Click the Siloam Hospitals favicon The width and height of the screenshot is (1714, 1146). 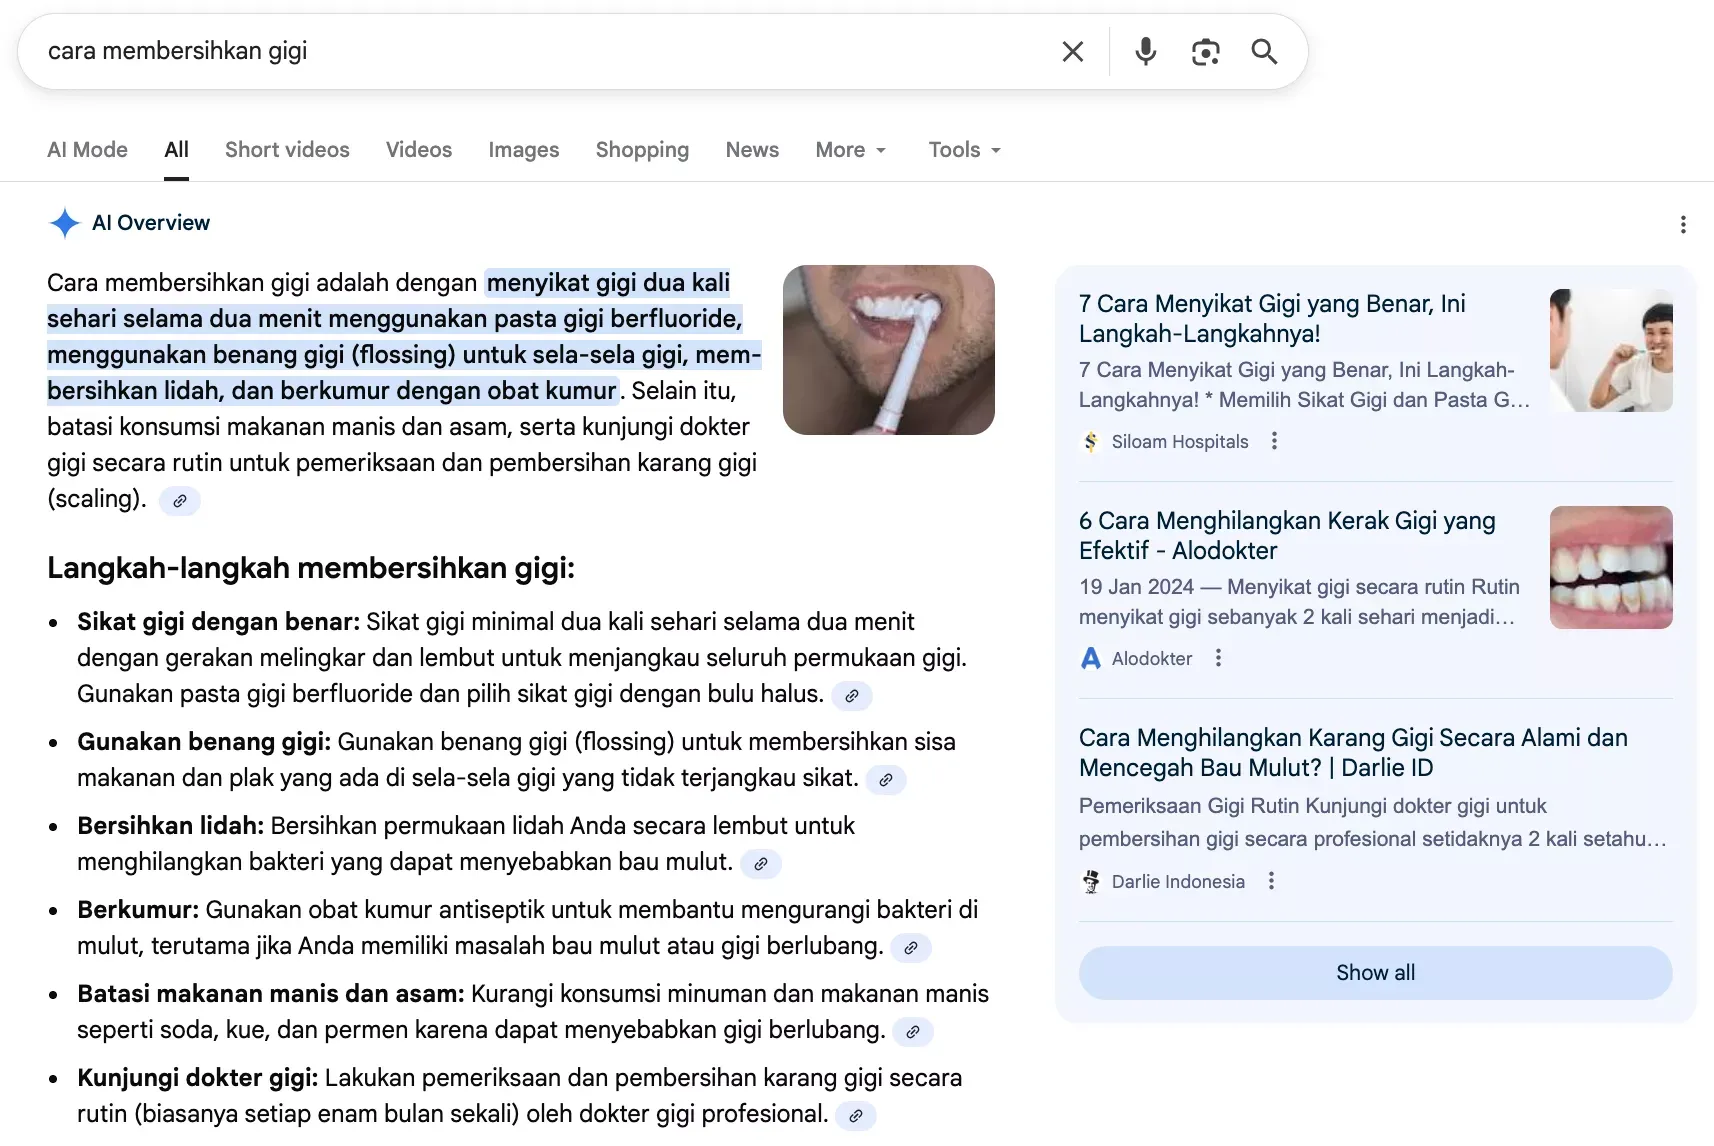tap(1091, 441)
